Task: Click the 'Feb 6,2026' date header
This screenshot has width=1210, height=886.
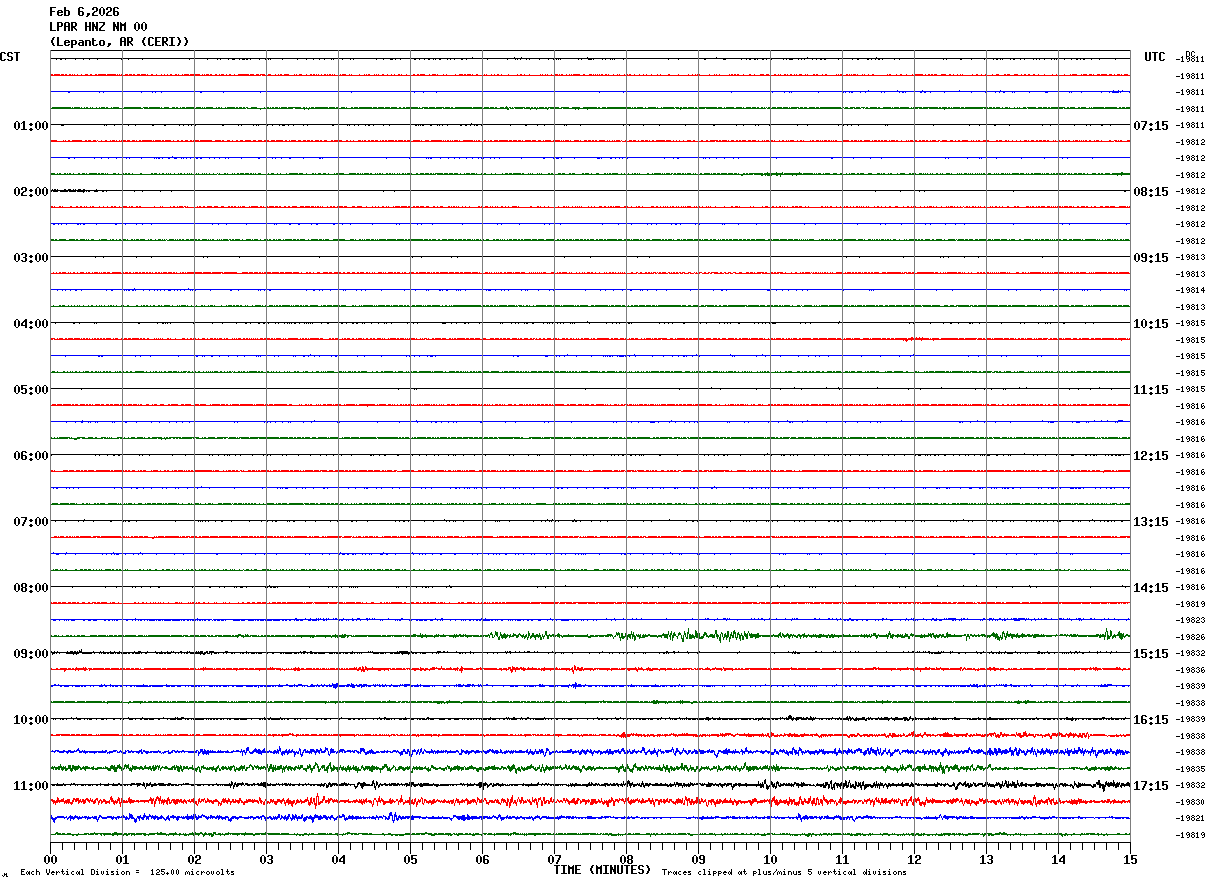Action: click(84, 12)
